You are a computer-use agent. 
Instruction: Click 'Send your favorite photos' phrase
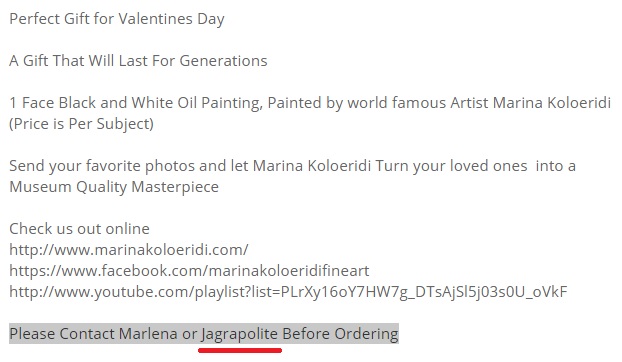pyautogui.click(x=102, y=166)
